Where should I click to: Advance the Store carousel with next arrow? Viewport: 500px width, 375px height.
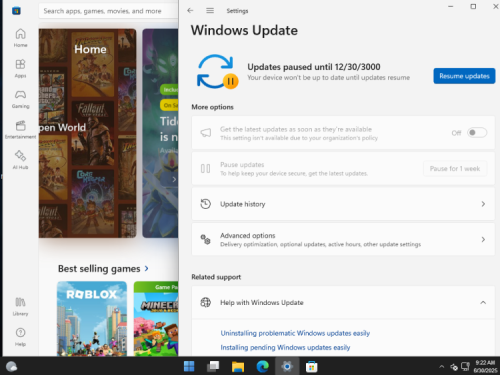(174, 179)
